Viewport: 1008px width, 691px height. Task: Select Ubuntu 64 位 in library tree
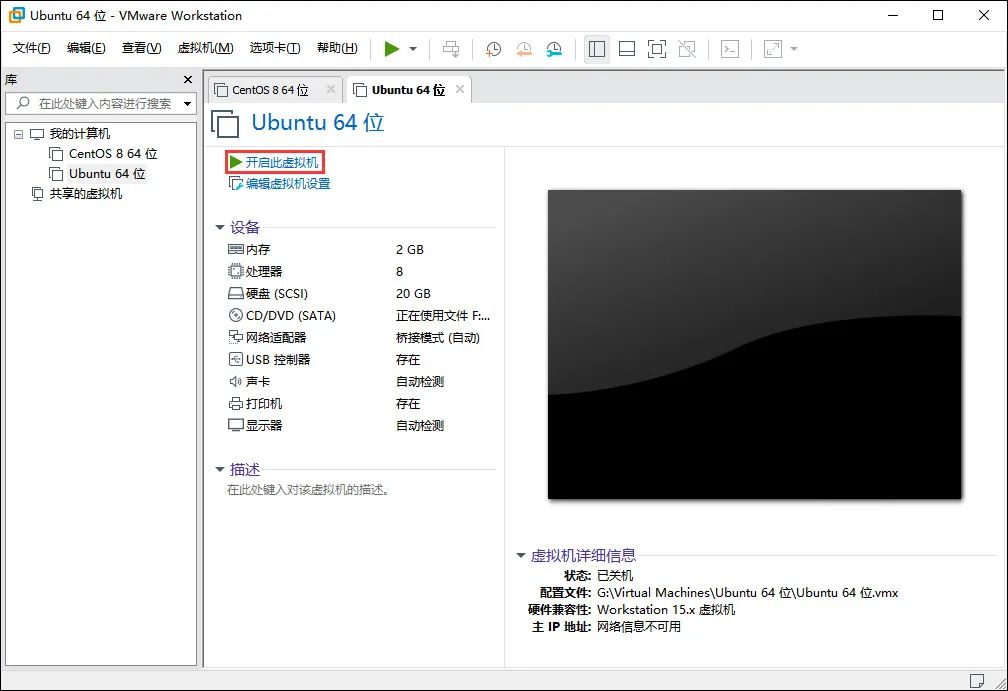coord(107,174)
